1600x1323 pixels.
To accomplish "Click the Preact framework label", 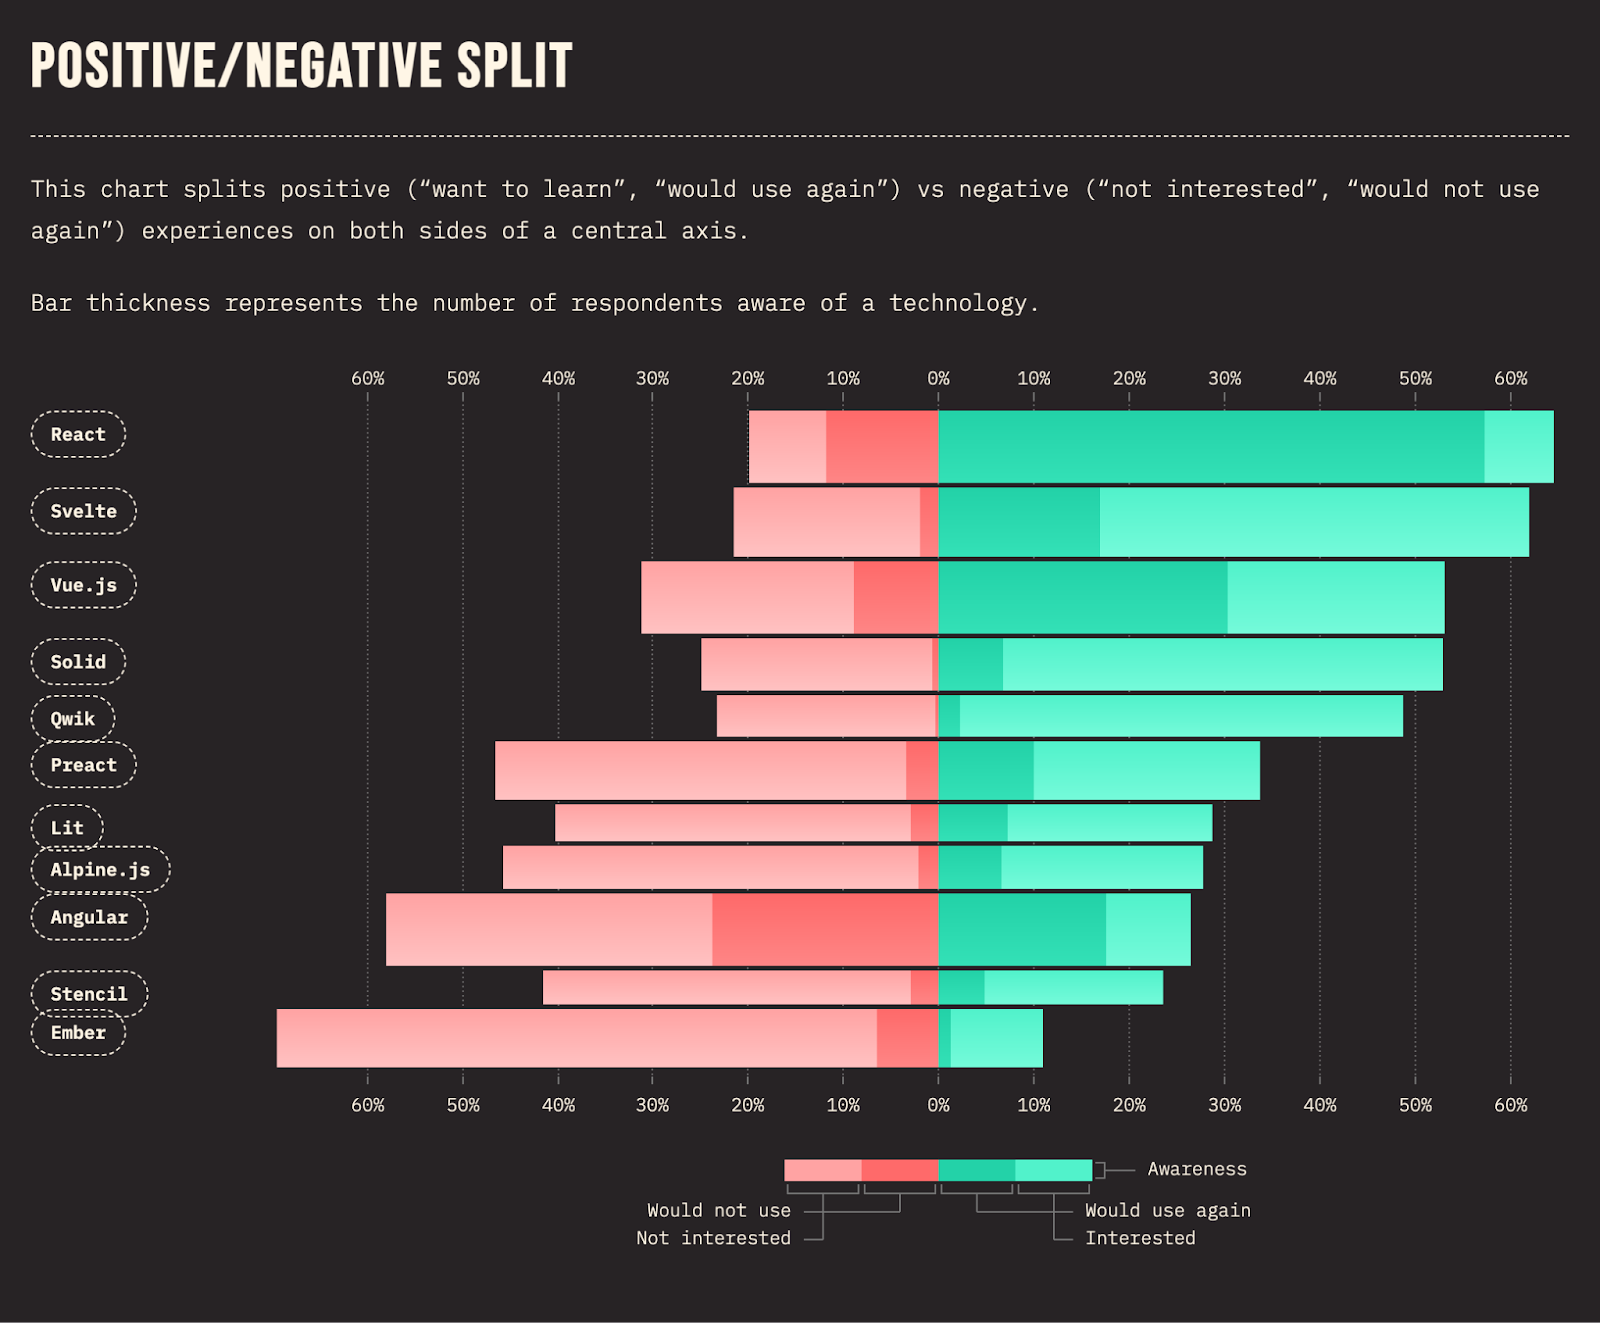I will coord(83,765).
